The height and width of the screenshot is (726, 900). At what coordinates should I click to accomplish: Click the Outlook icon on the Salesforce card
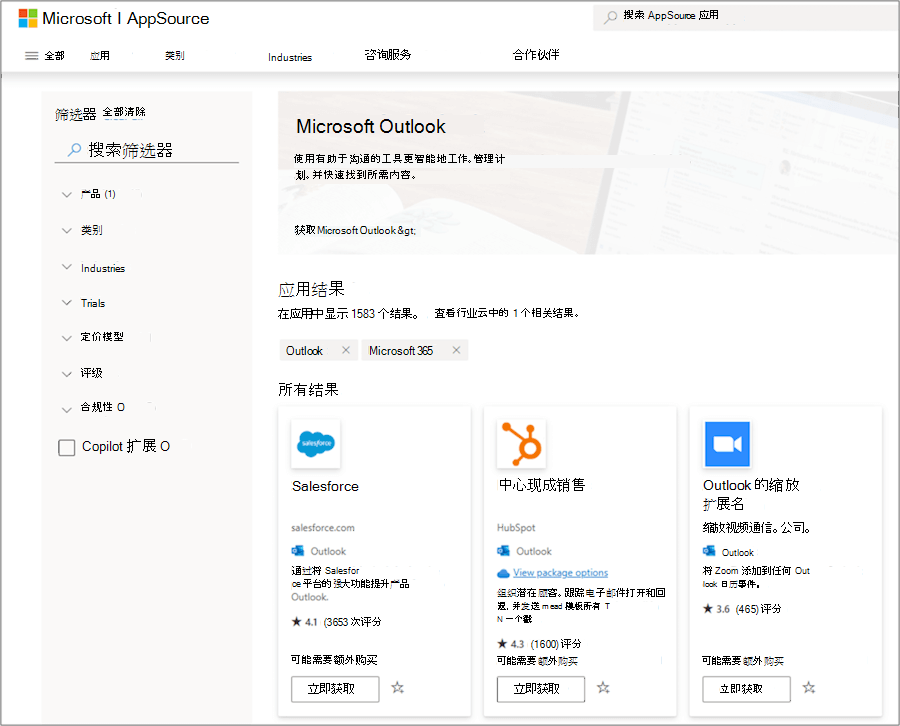[x=297, y=551]
